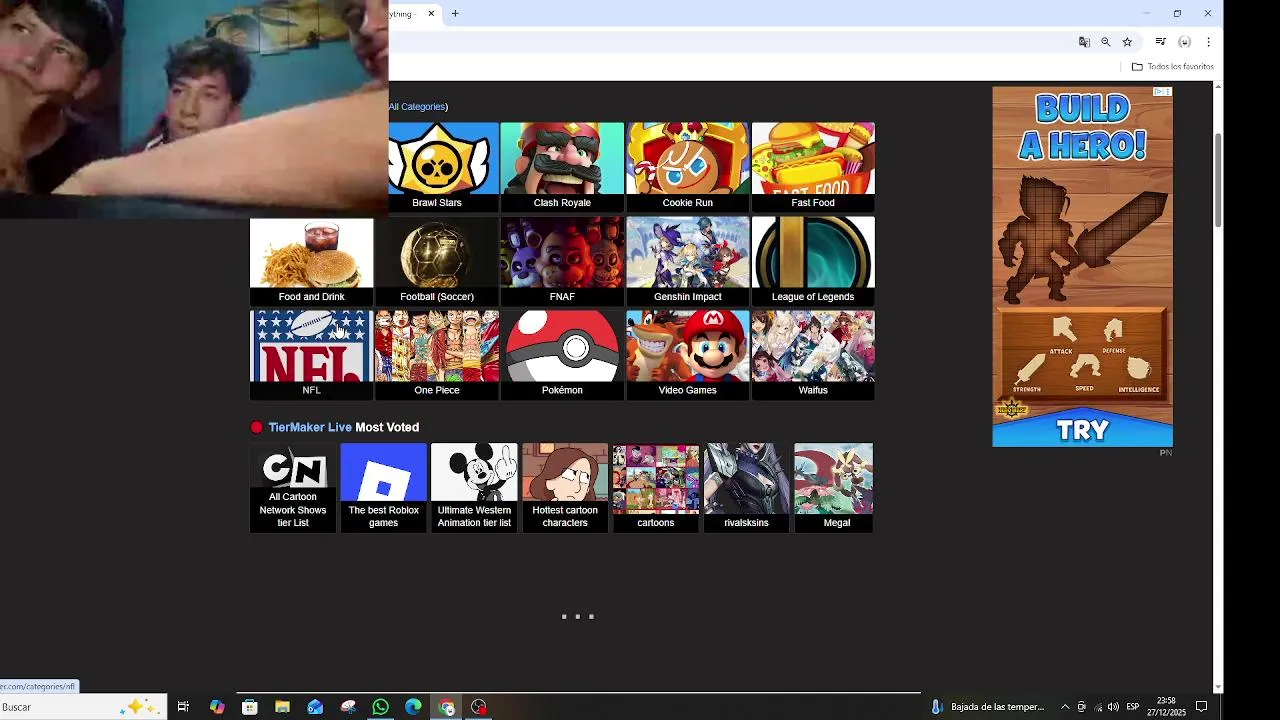
Task: Open Microsoft Store from the taskbar
Action: tap(250, 707)
